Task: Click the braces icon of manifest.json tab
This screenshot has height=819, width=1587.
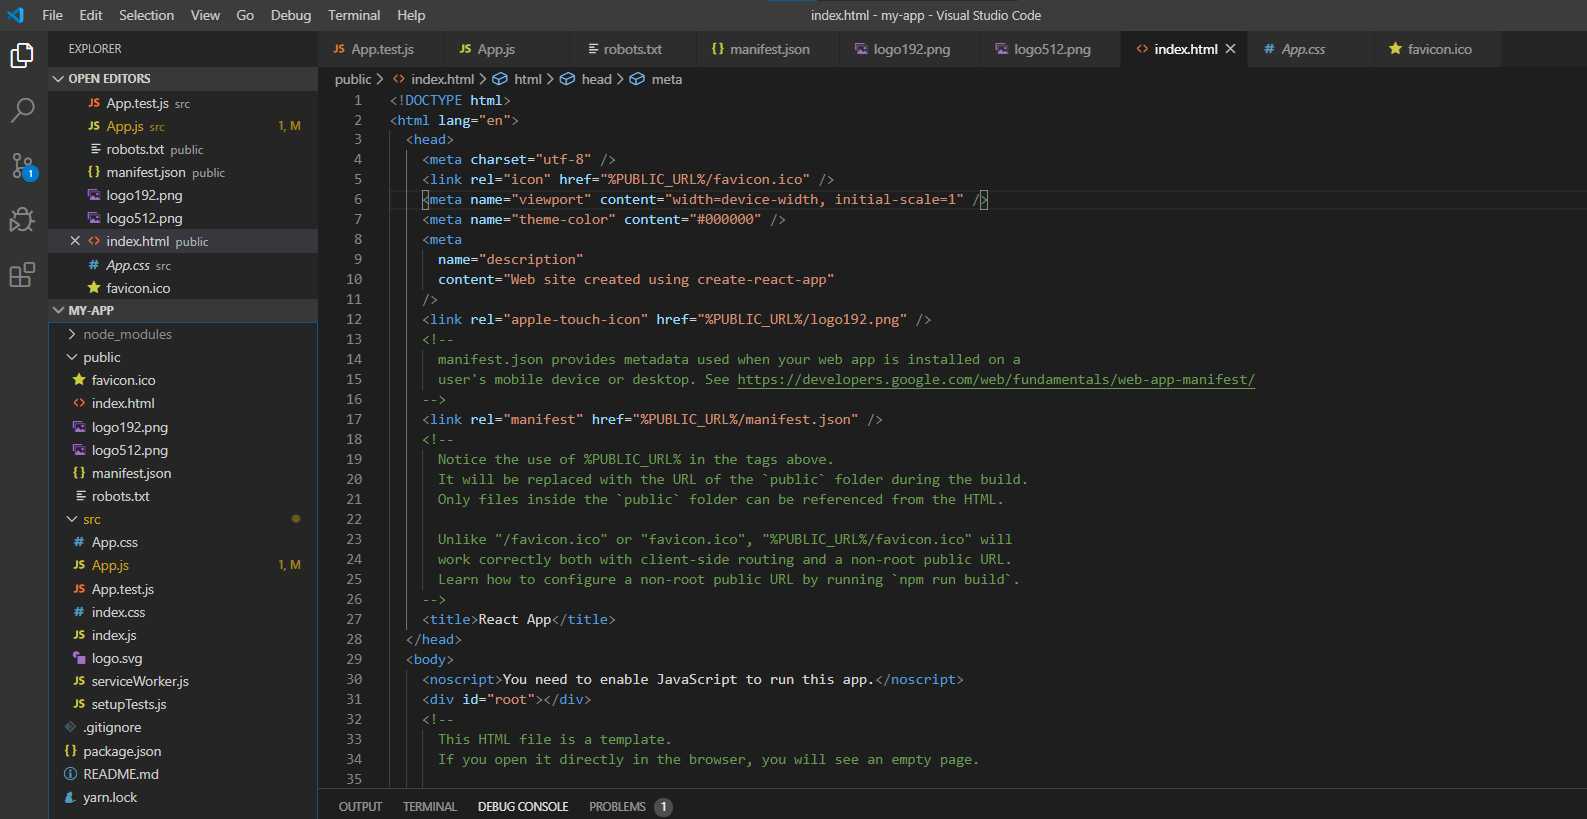Action: coord(718,49)
